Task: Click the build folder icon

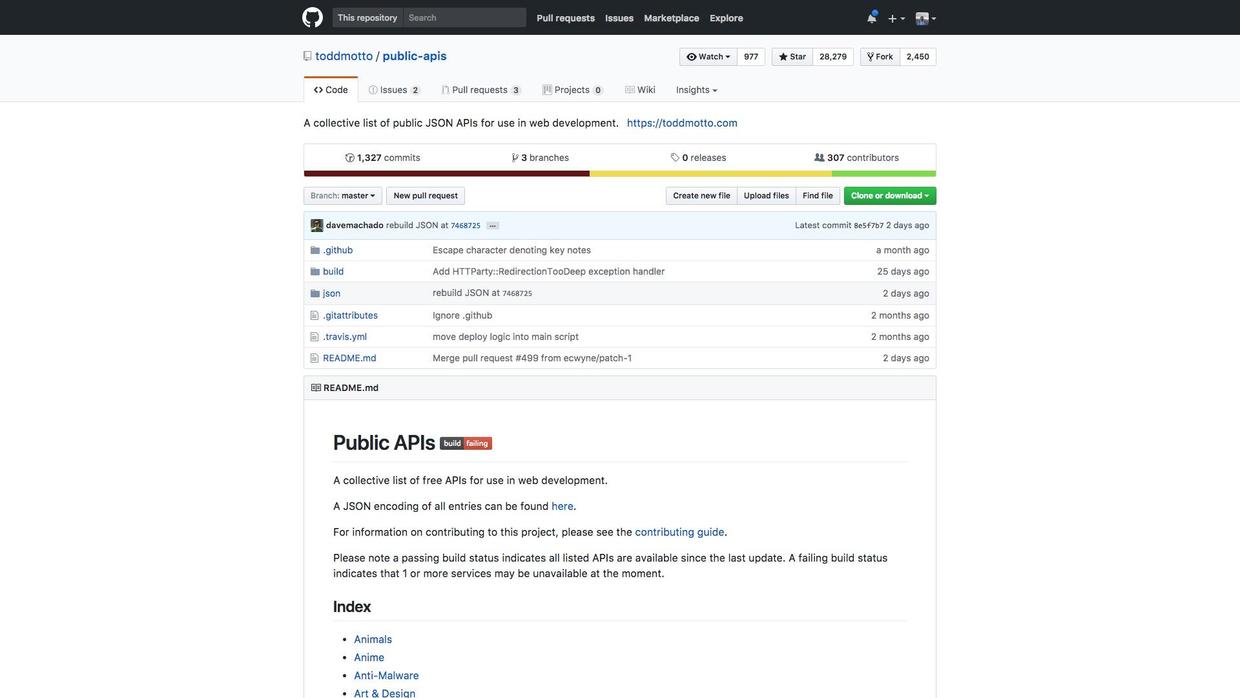Action: tap(315, 272)
